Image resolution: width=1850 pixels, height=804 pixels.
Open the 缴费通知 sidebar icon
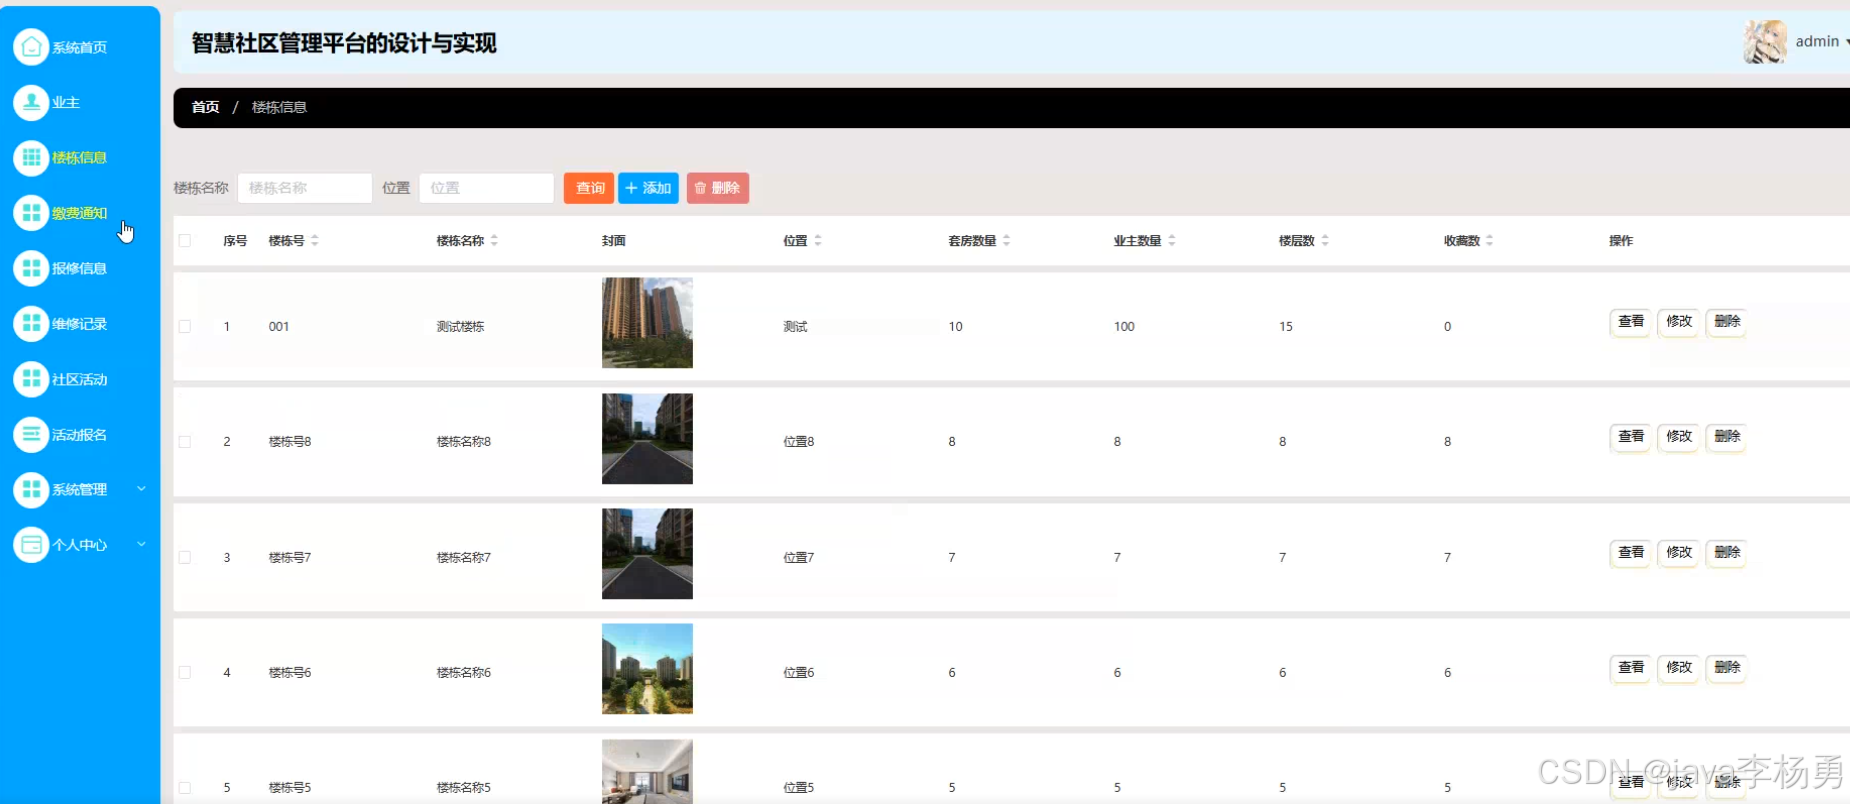coord(31,212)
